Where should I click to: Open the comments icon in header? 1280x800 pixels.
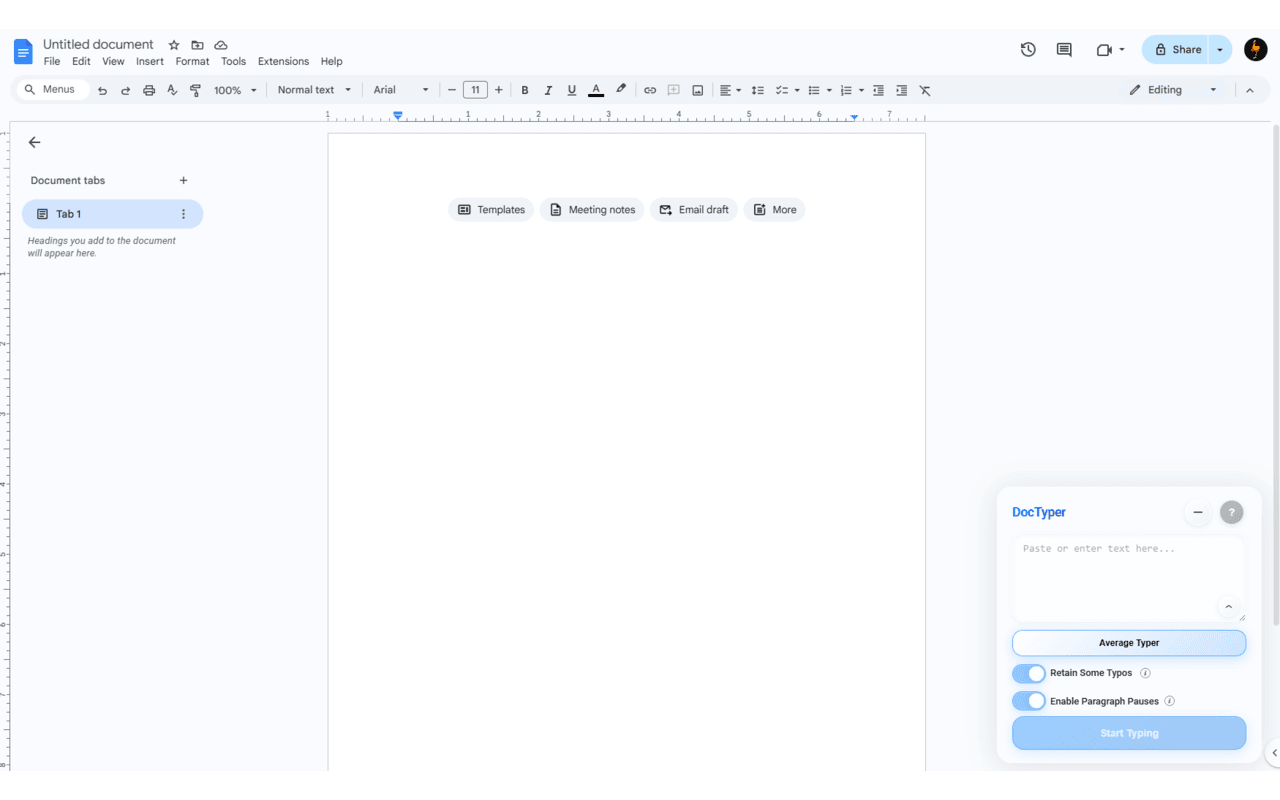(x=1064, y=49)
